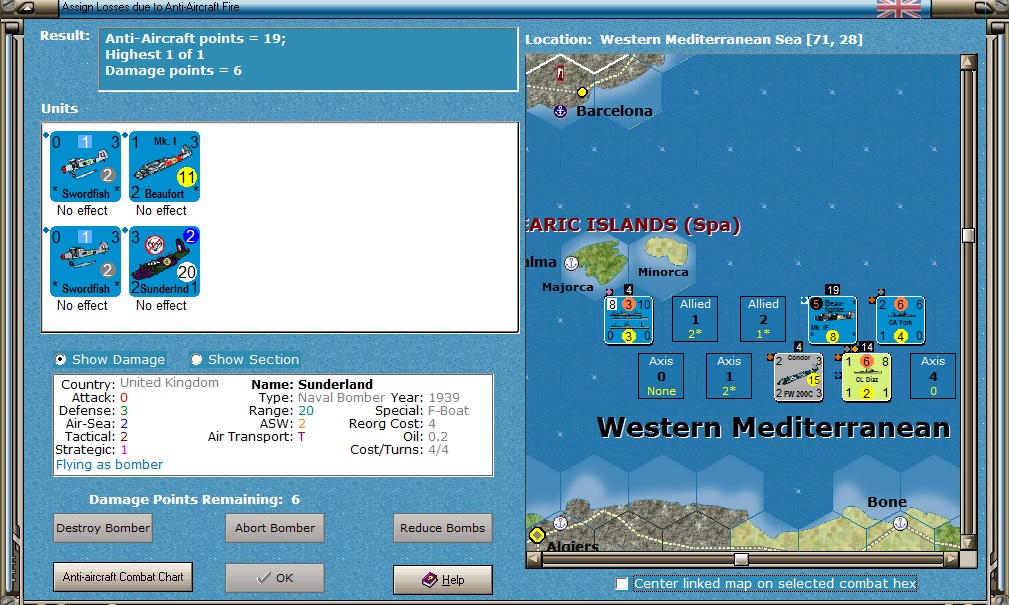Click the map vertical scrollbar thumb

[x=968, y=235]
